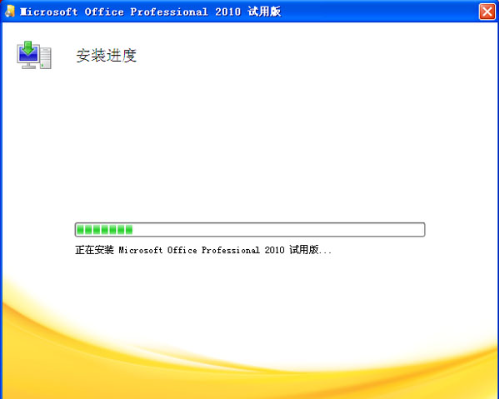Click the 安装进度 heading text
Viewport: 499px width, 399px height.
(106, 55)
